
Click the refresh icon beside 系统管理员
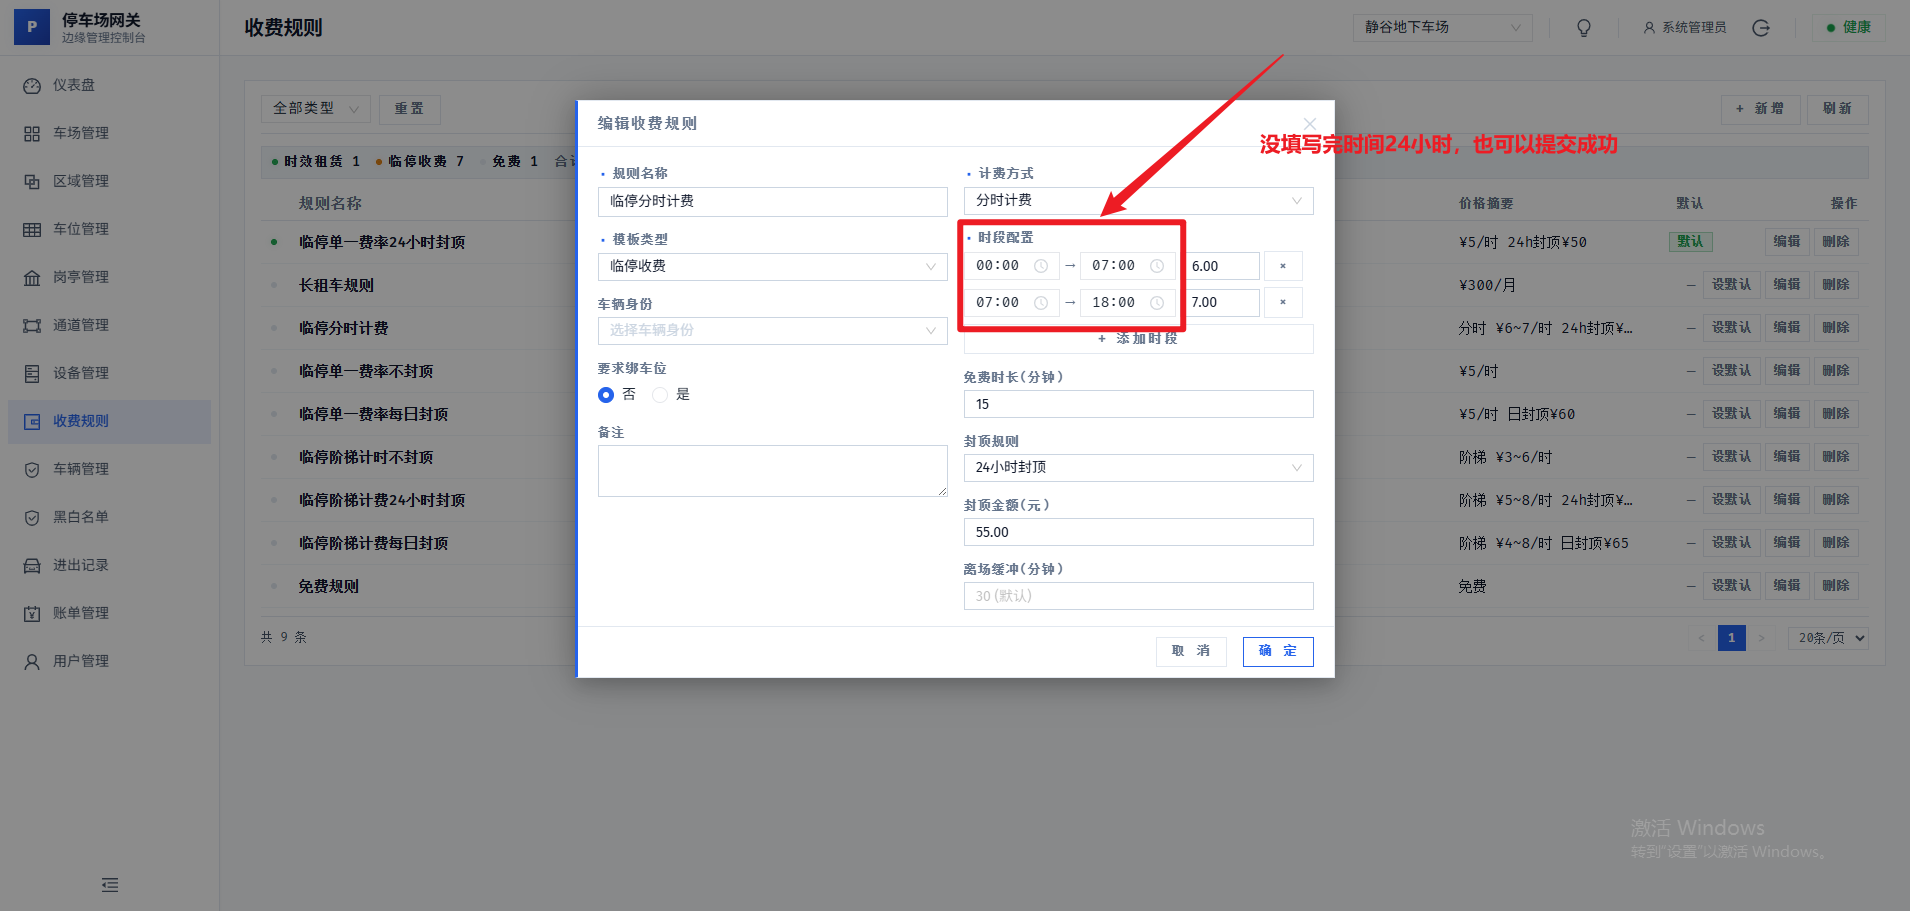pyautogui.click(x=1761, y=27)
